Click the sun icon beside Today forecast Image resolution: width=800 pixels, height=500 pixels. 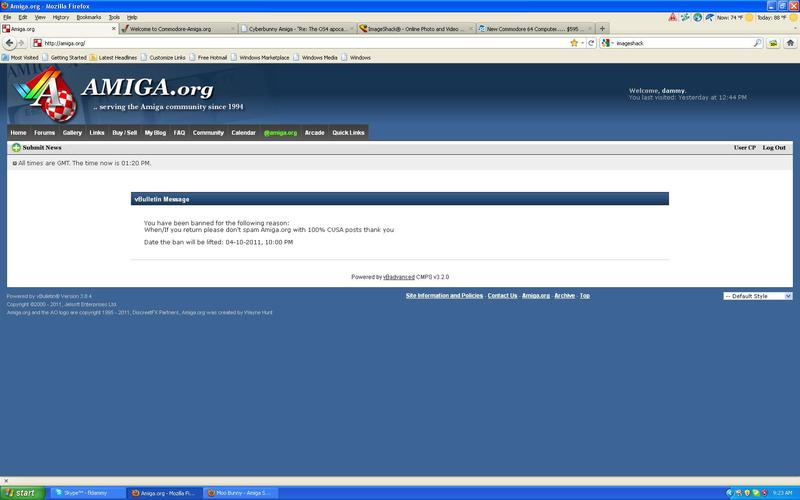(793, 17)
